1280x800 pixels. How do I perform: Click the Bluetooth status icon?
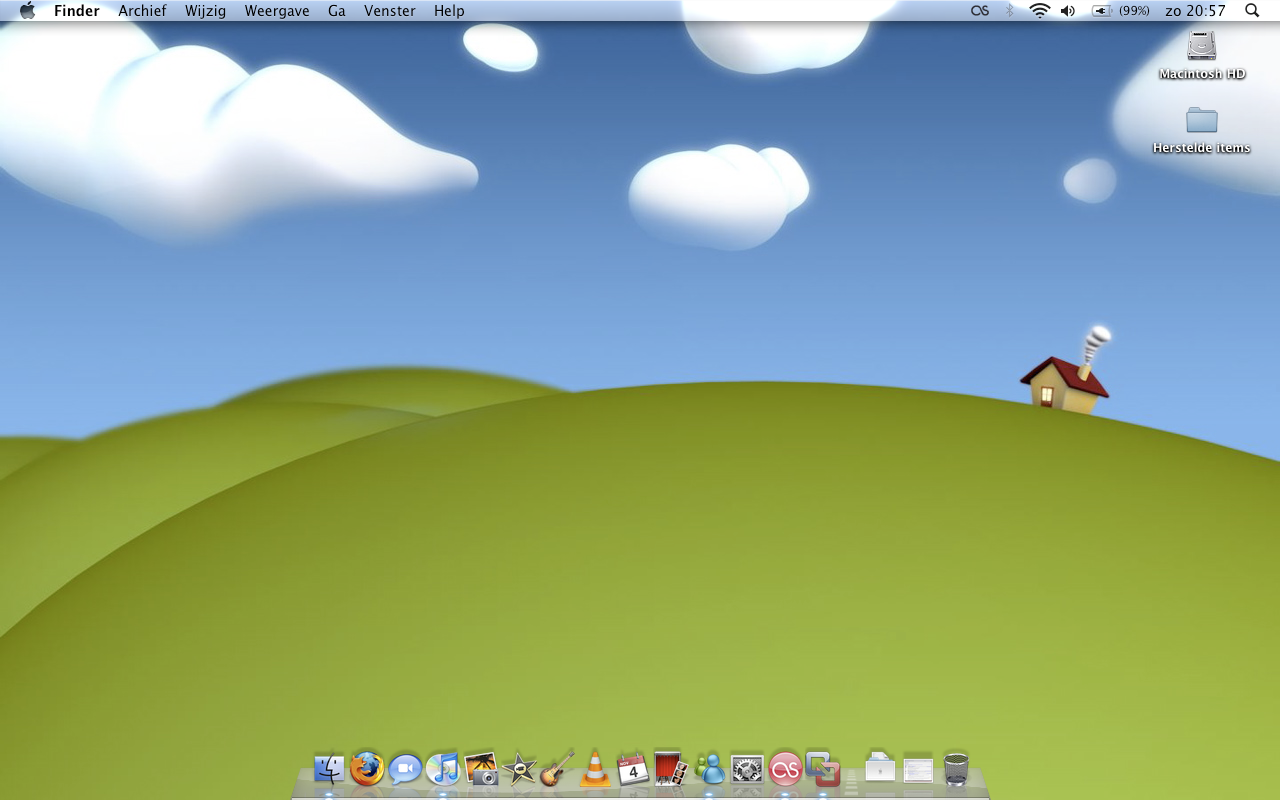(1010, 11)
